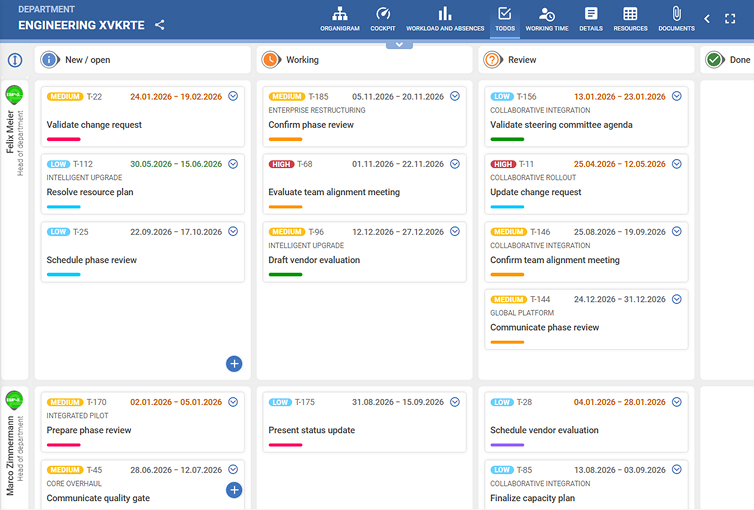Open task Confirm phase review
This screenshot has width=754, height=510.
[311, 125]
